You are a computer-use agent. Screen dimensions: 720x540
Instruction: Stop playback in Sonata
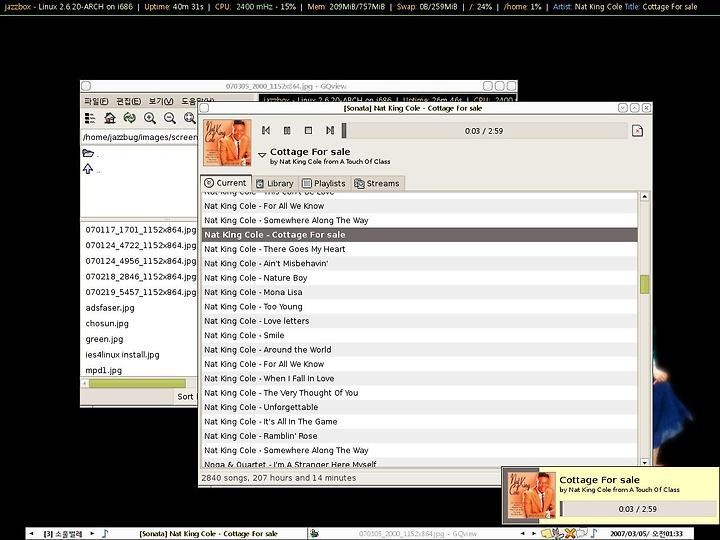(308, 130)
